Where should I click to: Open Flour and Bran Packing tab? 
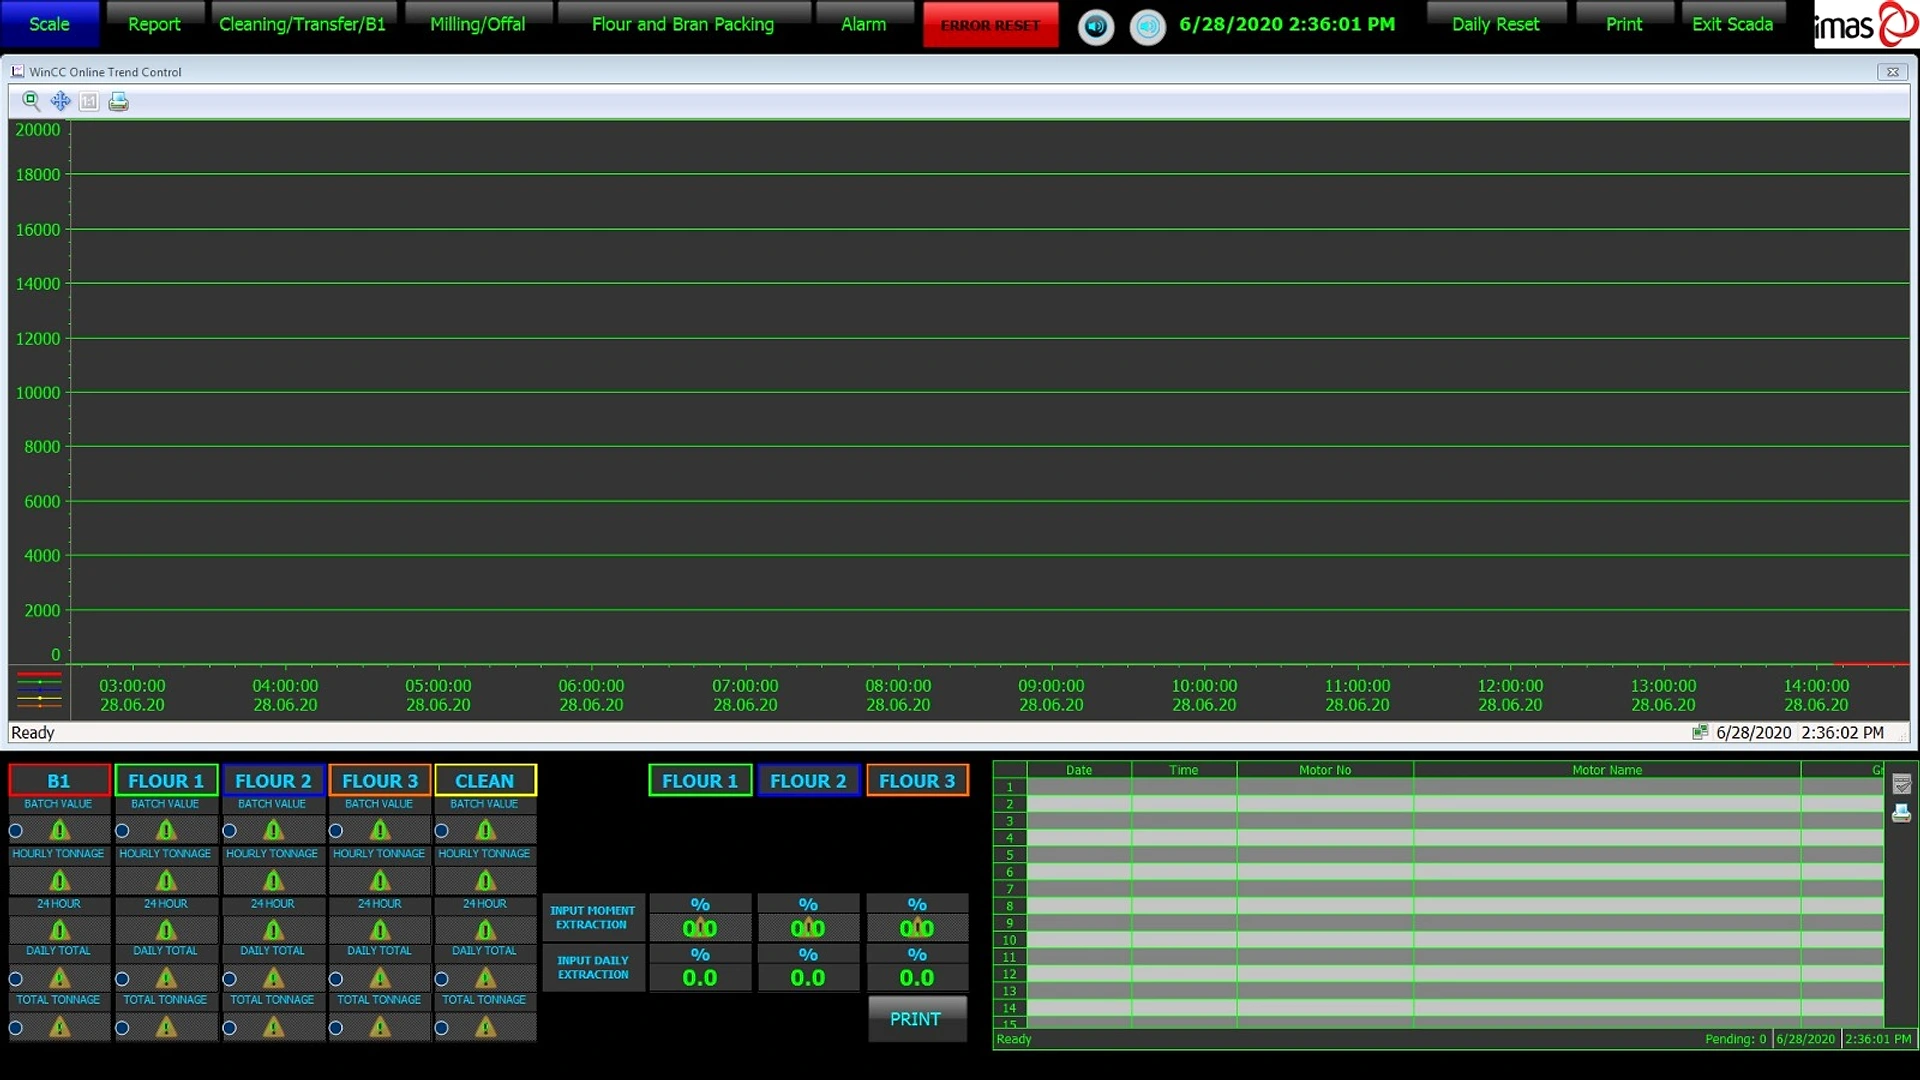pos(683,24)
